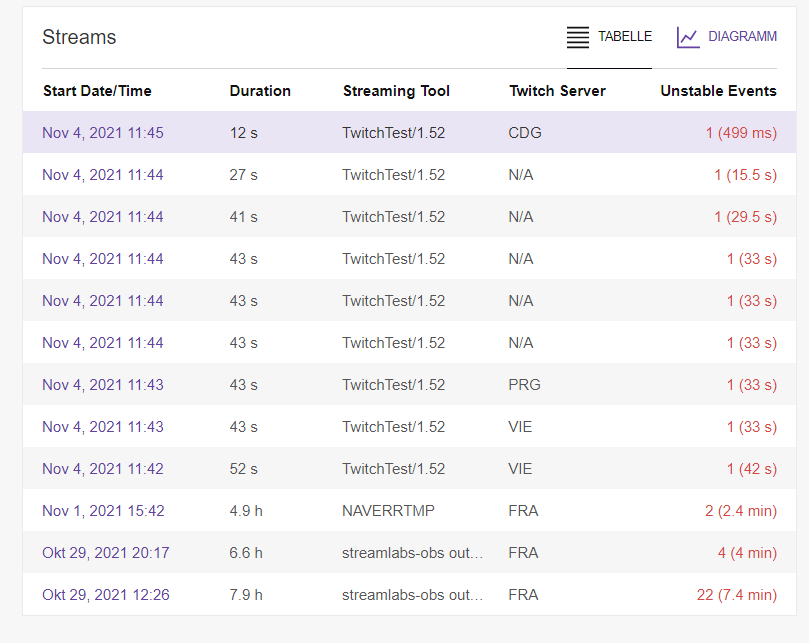
Task: Switch to the DIAGRAMM tab
Action: coord(728,36)
